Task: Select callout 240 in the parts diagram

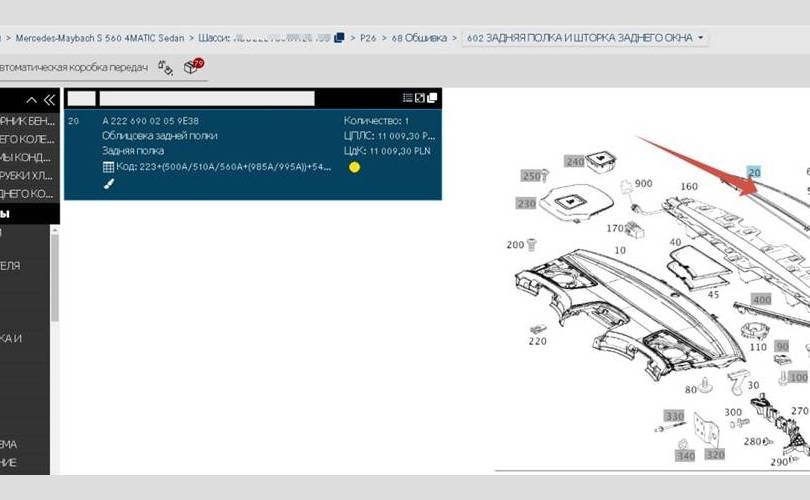Action: pyautogui.click(x=574, y=161)
